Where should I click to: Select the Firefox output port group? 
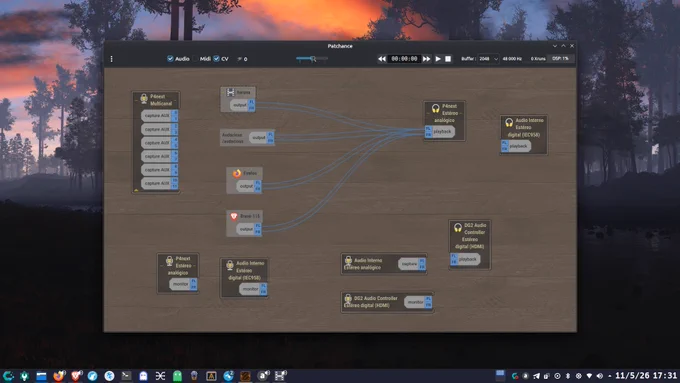click(248, 186)
